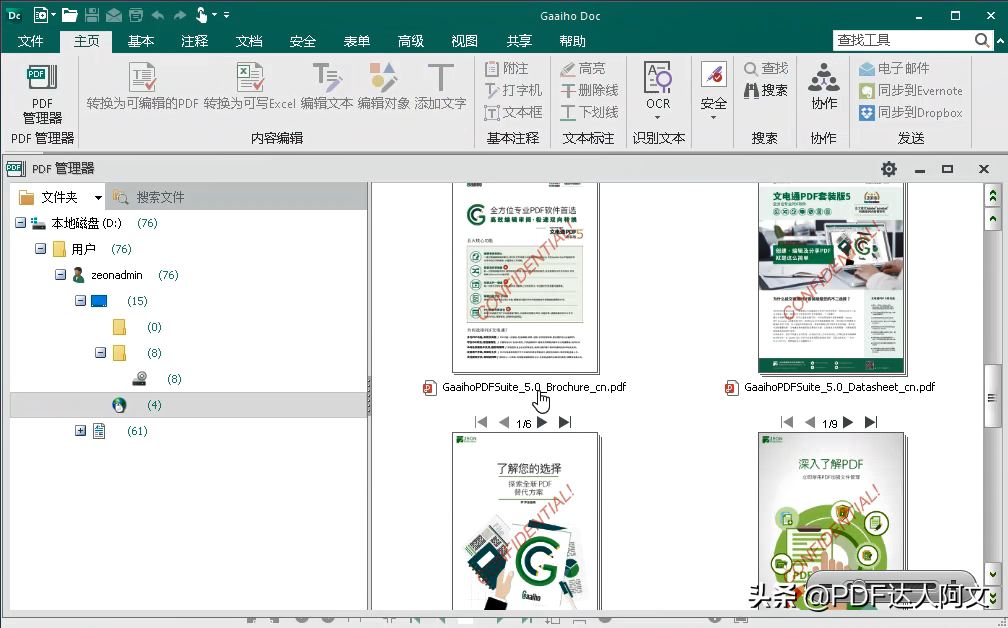The width and height of the screenshot is (1008, 628).
Task: Open GaaihoPDFSuite_5.0_Datasheet_cn.pdf file name
Action: [x=840, y=387]
